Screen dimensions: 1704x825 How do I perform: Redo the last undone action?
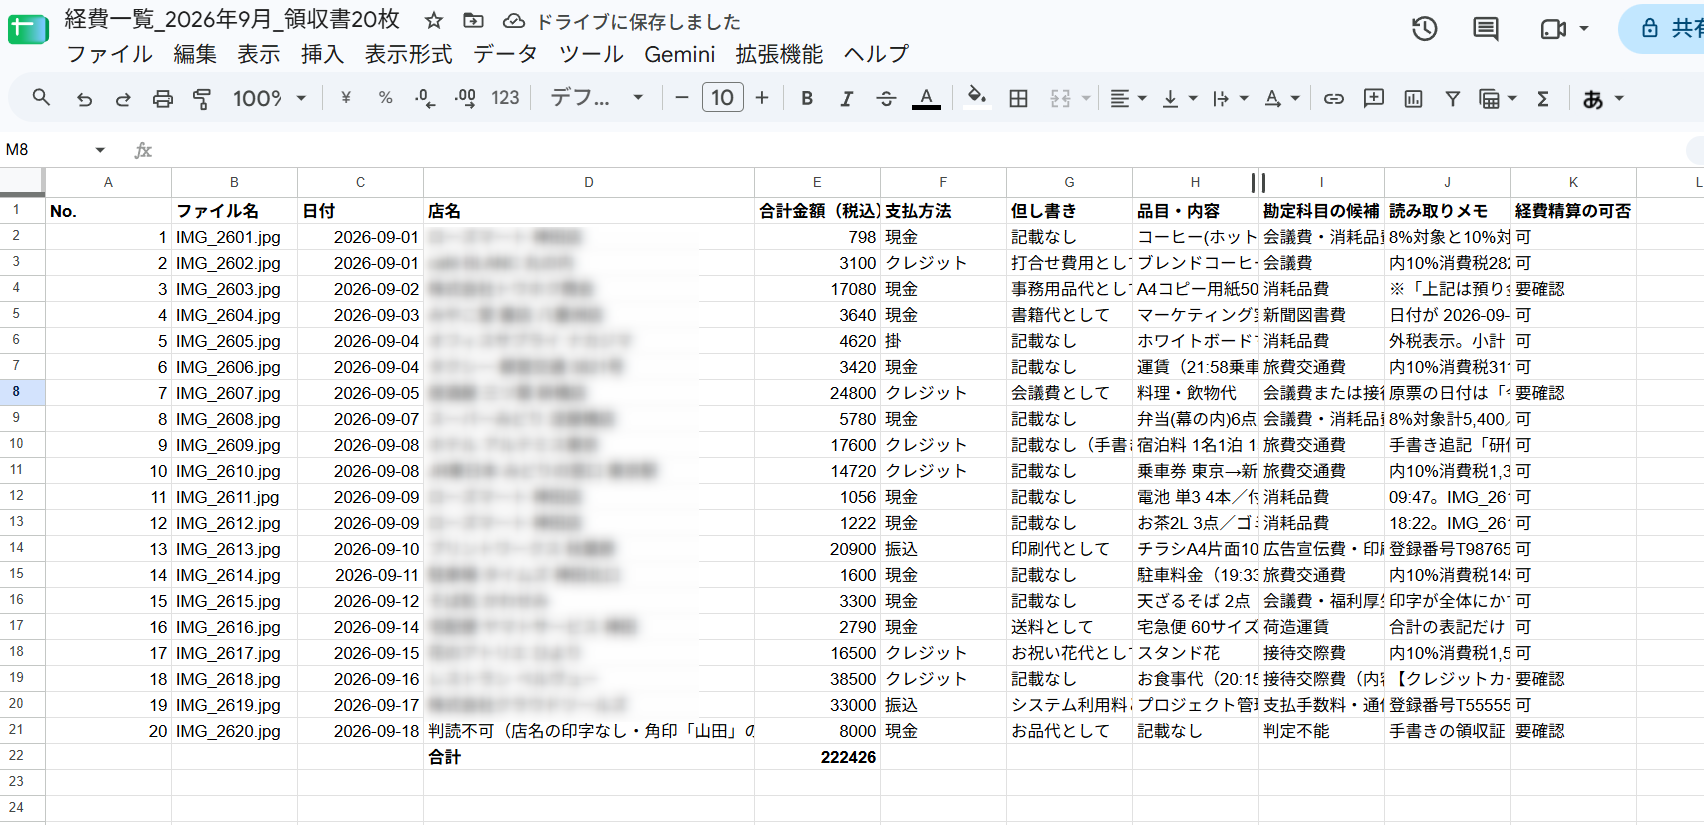coord(123,98)
